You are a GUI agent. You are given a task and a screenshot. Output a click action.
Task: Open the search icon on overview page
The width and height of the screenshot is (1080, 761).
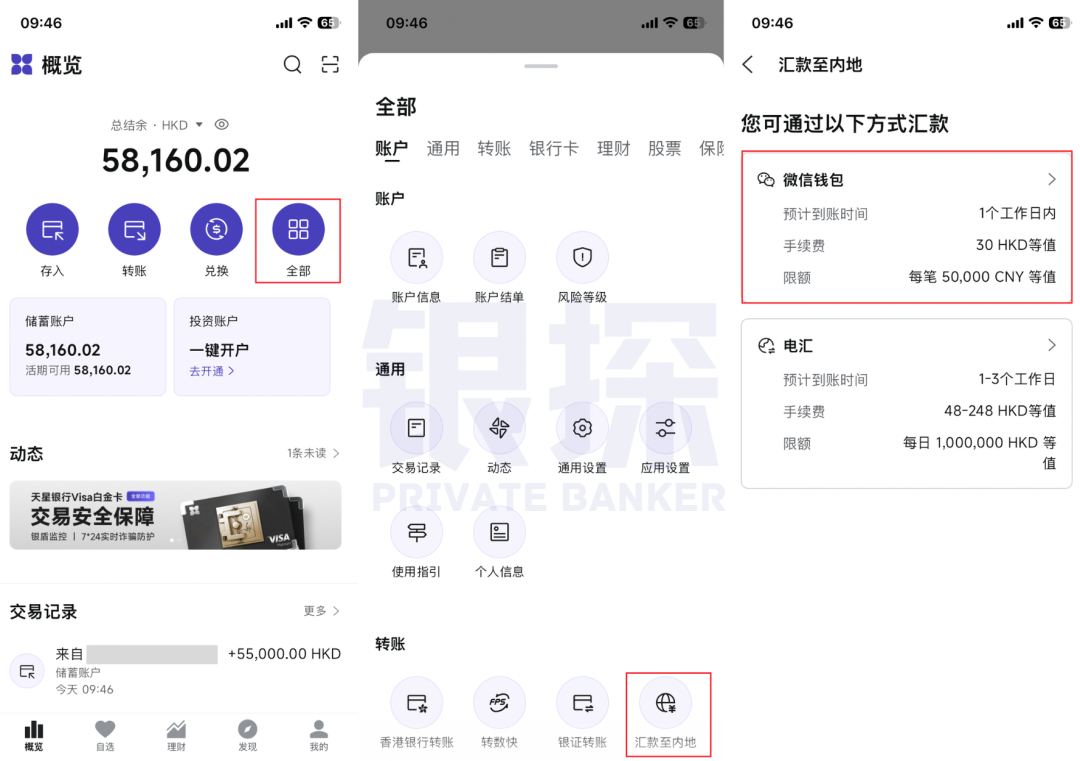click(292, 64)
